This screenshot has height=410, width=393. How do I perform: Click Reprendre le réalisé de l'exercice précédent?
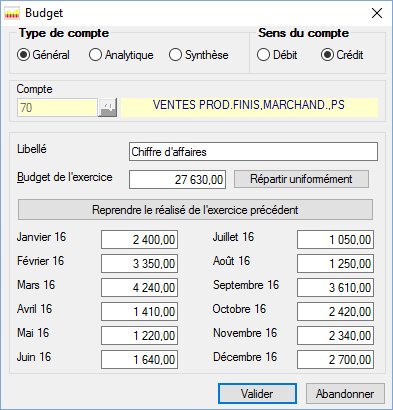tap(195, 210)
